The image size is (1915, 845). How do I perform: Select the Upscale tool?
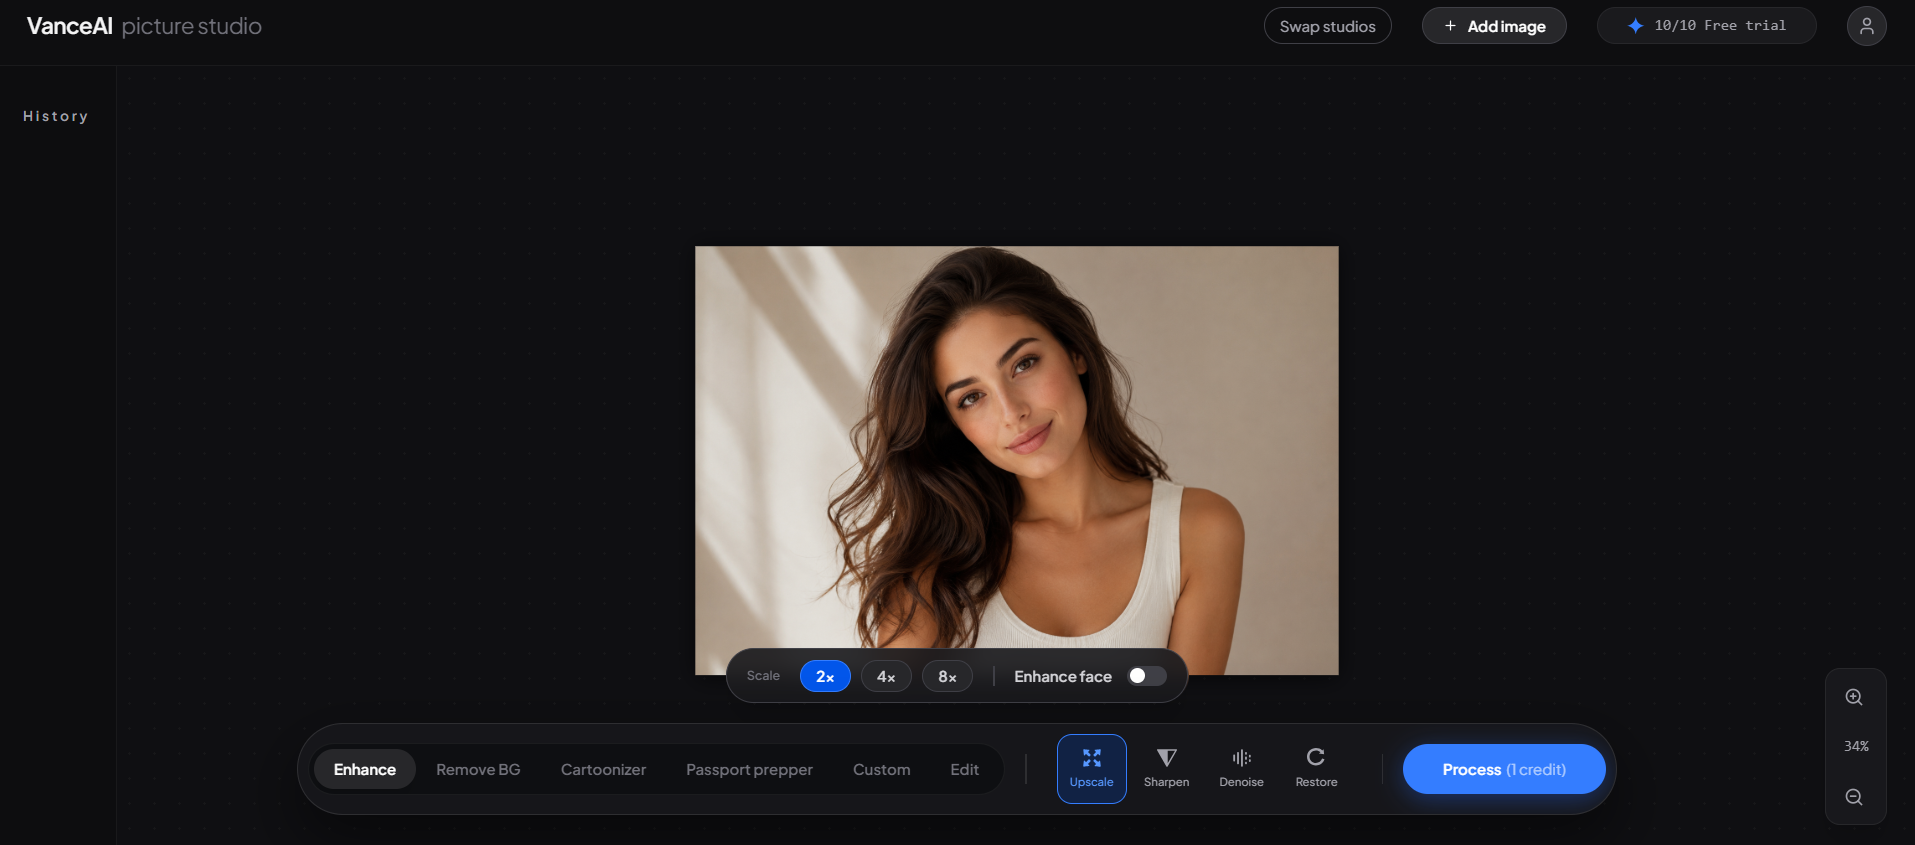(x=1091, y=768)
